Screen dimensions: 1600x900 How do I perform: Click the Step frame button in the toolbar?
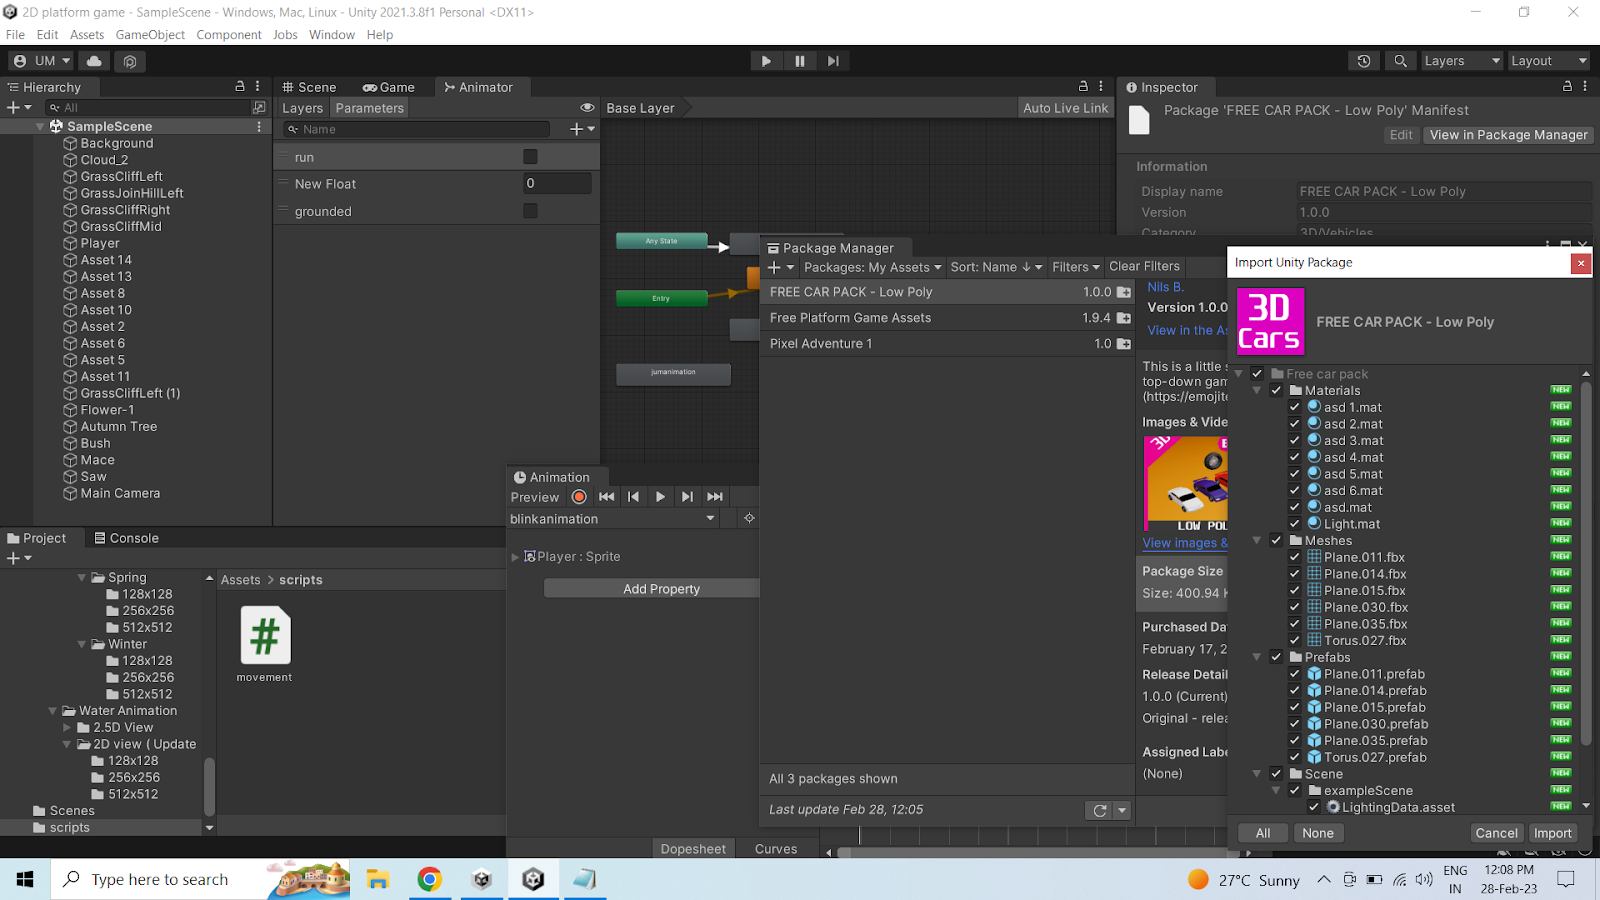pos(833,61)
